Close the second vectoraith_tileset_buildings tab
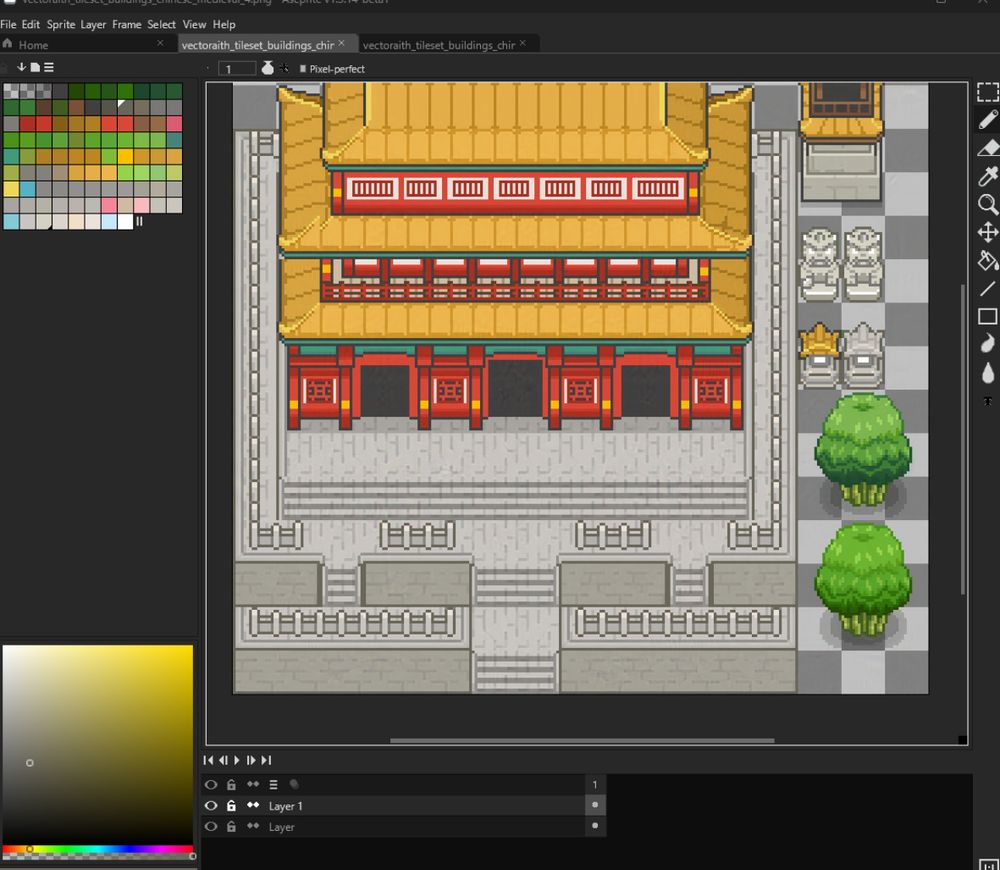 (522, 43)
